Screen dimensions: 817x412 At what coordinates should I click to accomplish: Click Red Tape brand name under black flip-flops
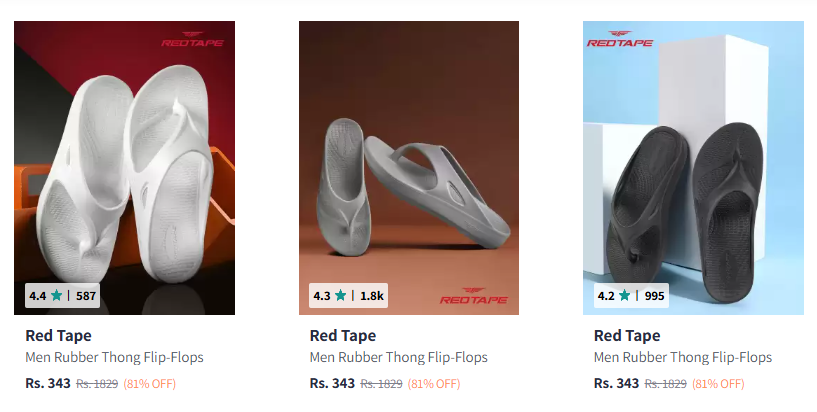[627, 335]
